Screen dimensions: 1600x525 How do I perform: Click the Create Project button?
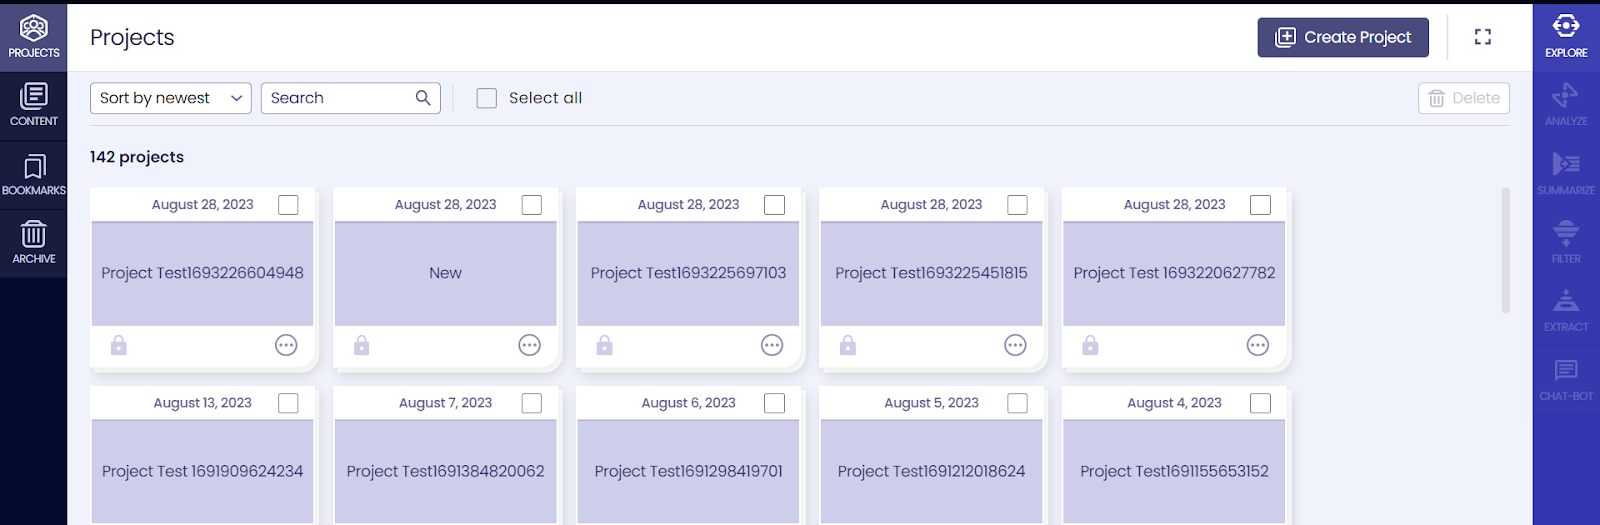pyautogui.click(x=1343, y=37)
